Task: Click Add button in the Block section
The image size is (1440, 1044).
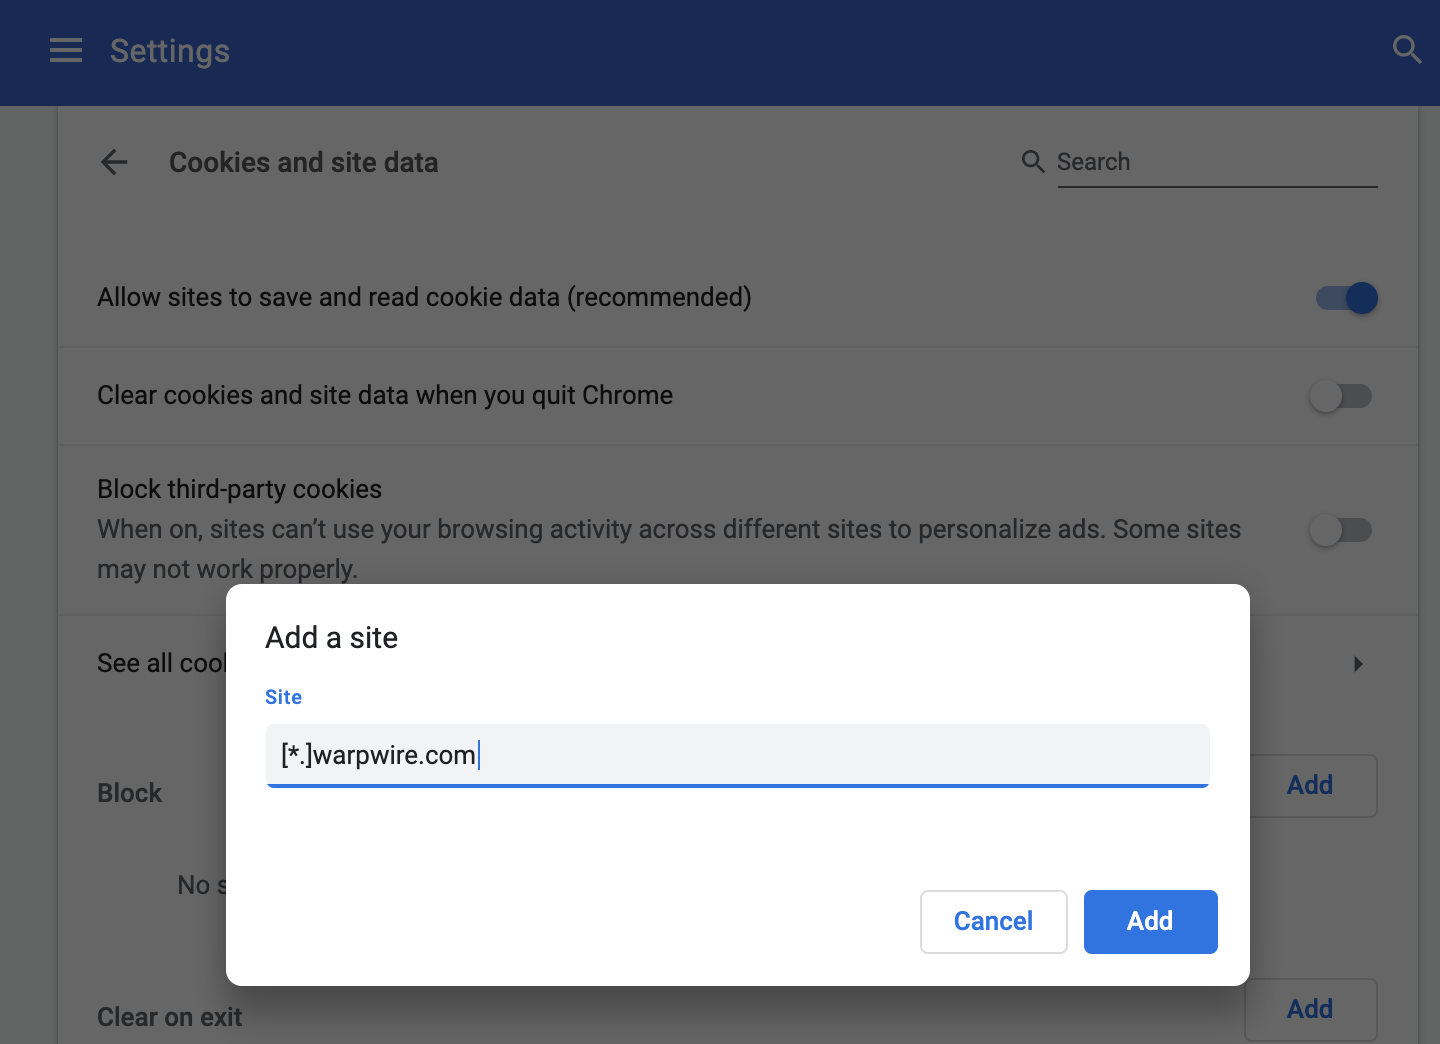Action: click(x=1310, y=786)
